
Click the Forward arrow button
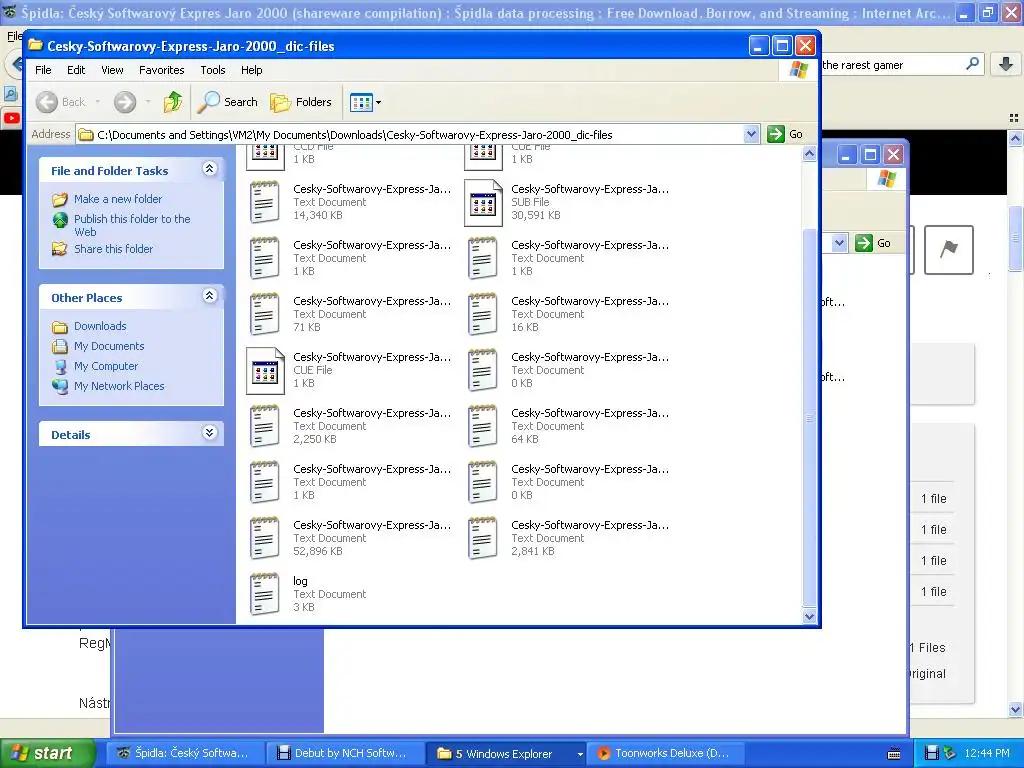pos(125,102)
